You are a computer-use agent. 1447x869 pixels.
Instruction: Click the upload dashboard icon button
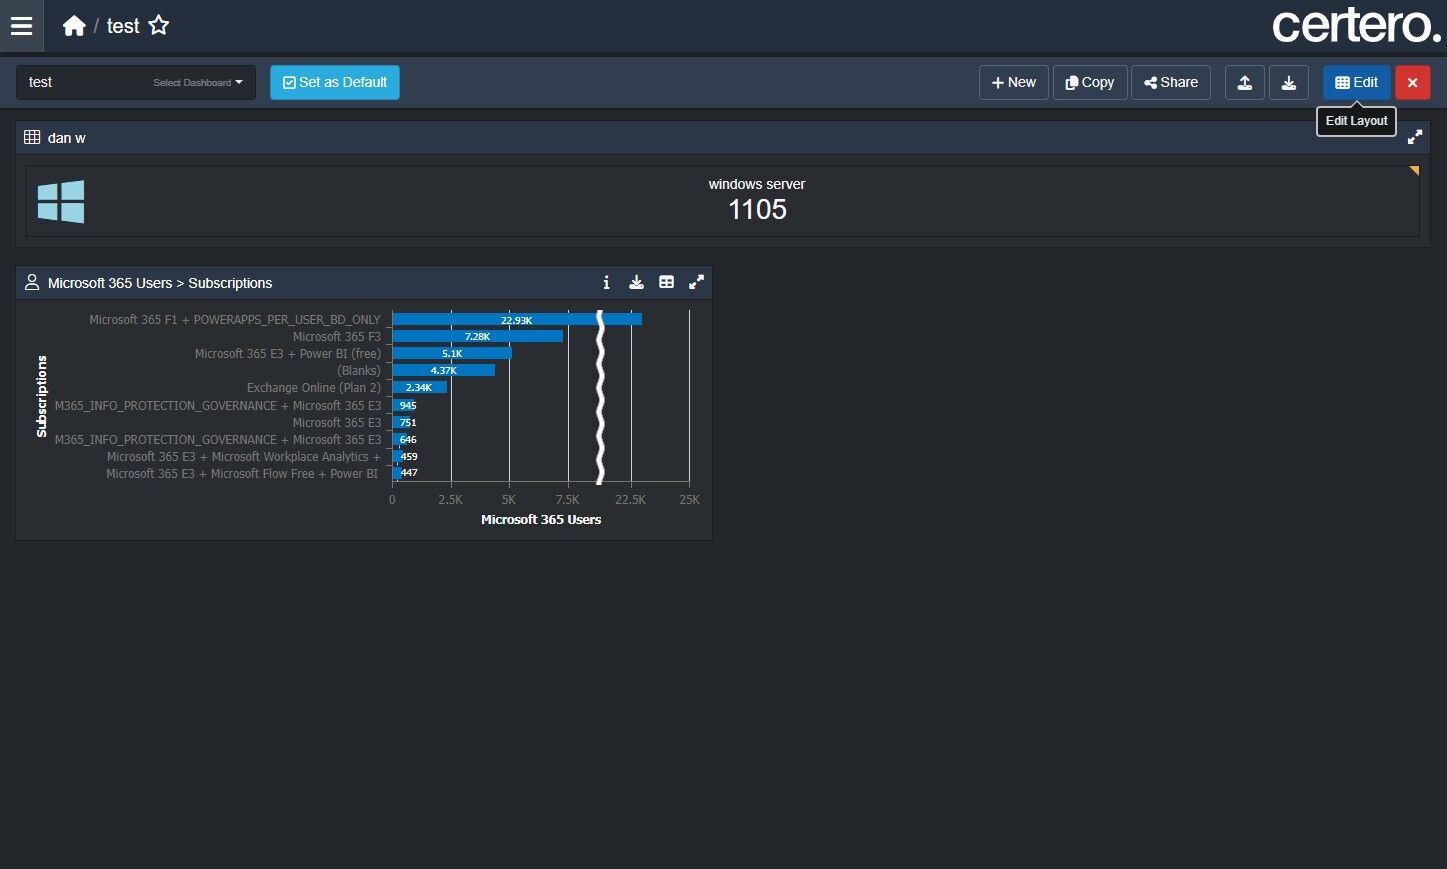coord(1245,83)
